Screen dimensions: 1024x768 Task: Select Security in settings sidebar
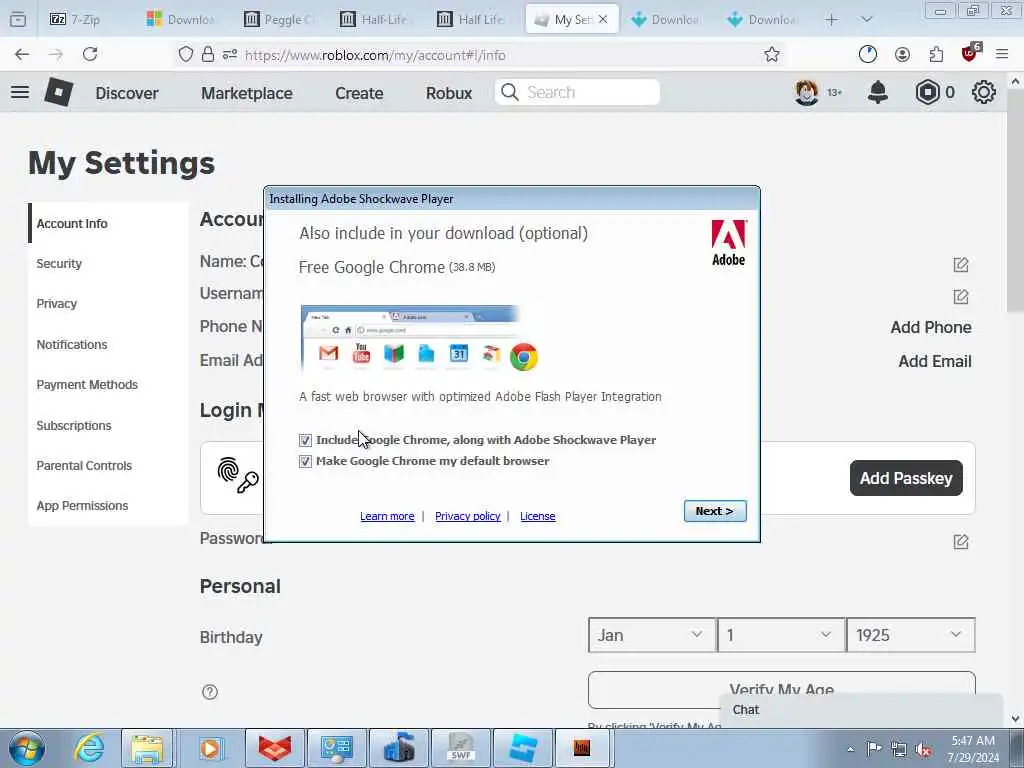tap(59, 264)
